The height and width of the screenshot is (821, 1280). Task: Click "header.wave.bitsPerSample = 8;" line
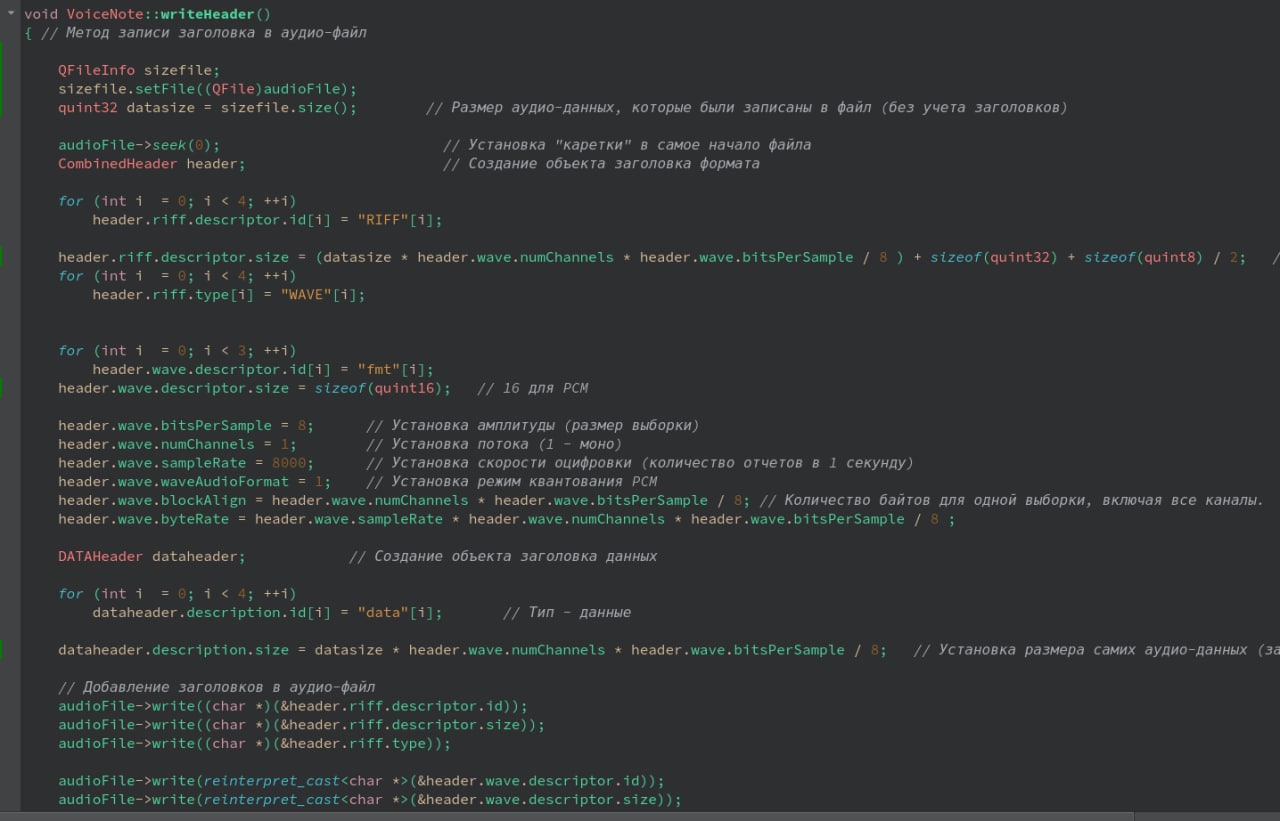tap(185, 426)
